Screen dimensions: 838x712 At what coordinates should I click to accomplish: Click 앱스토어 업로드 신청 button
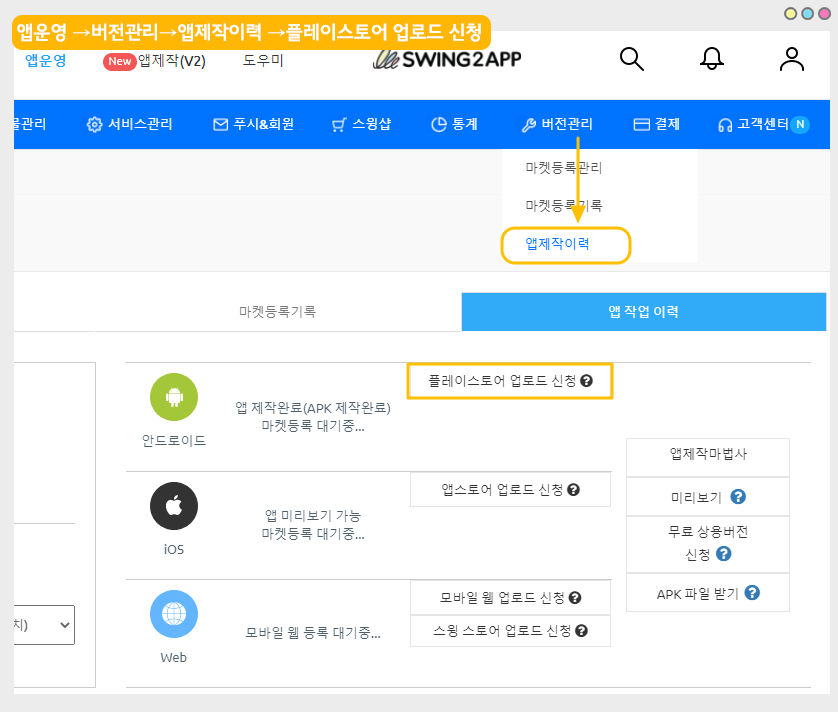tap(510, 490)
